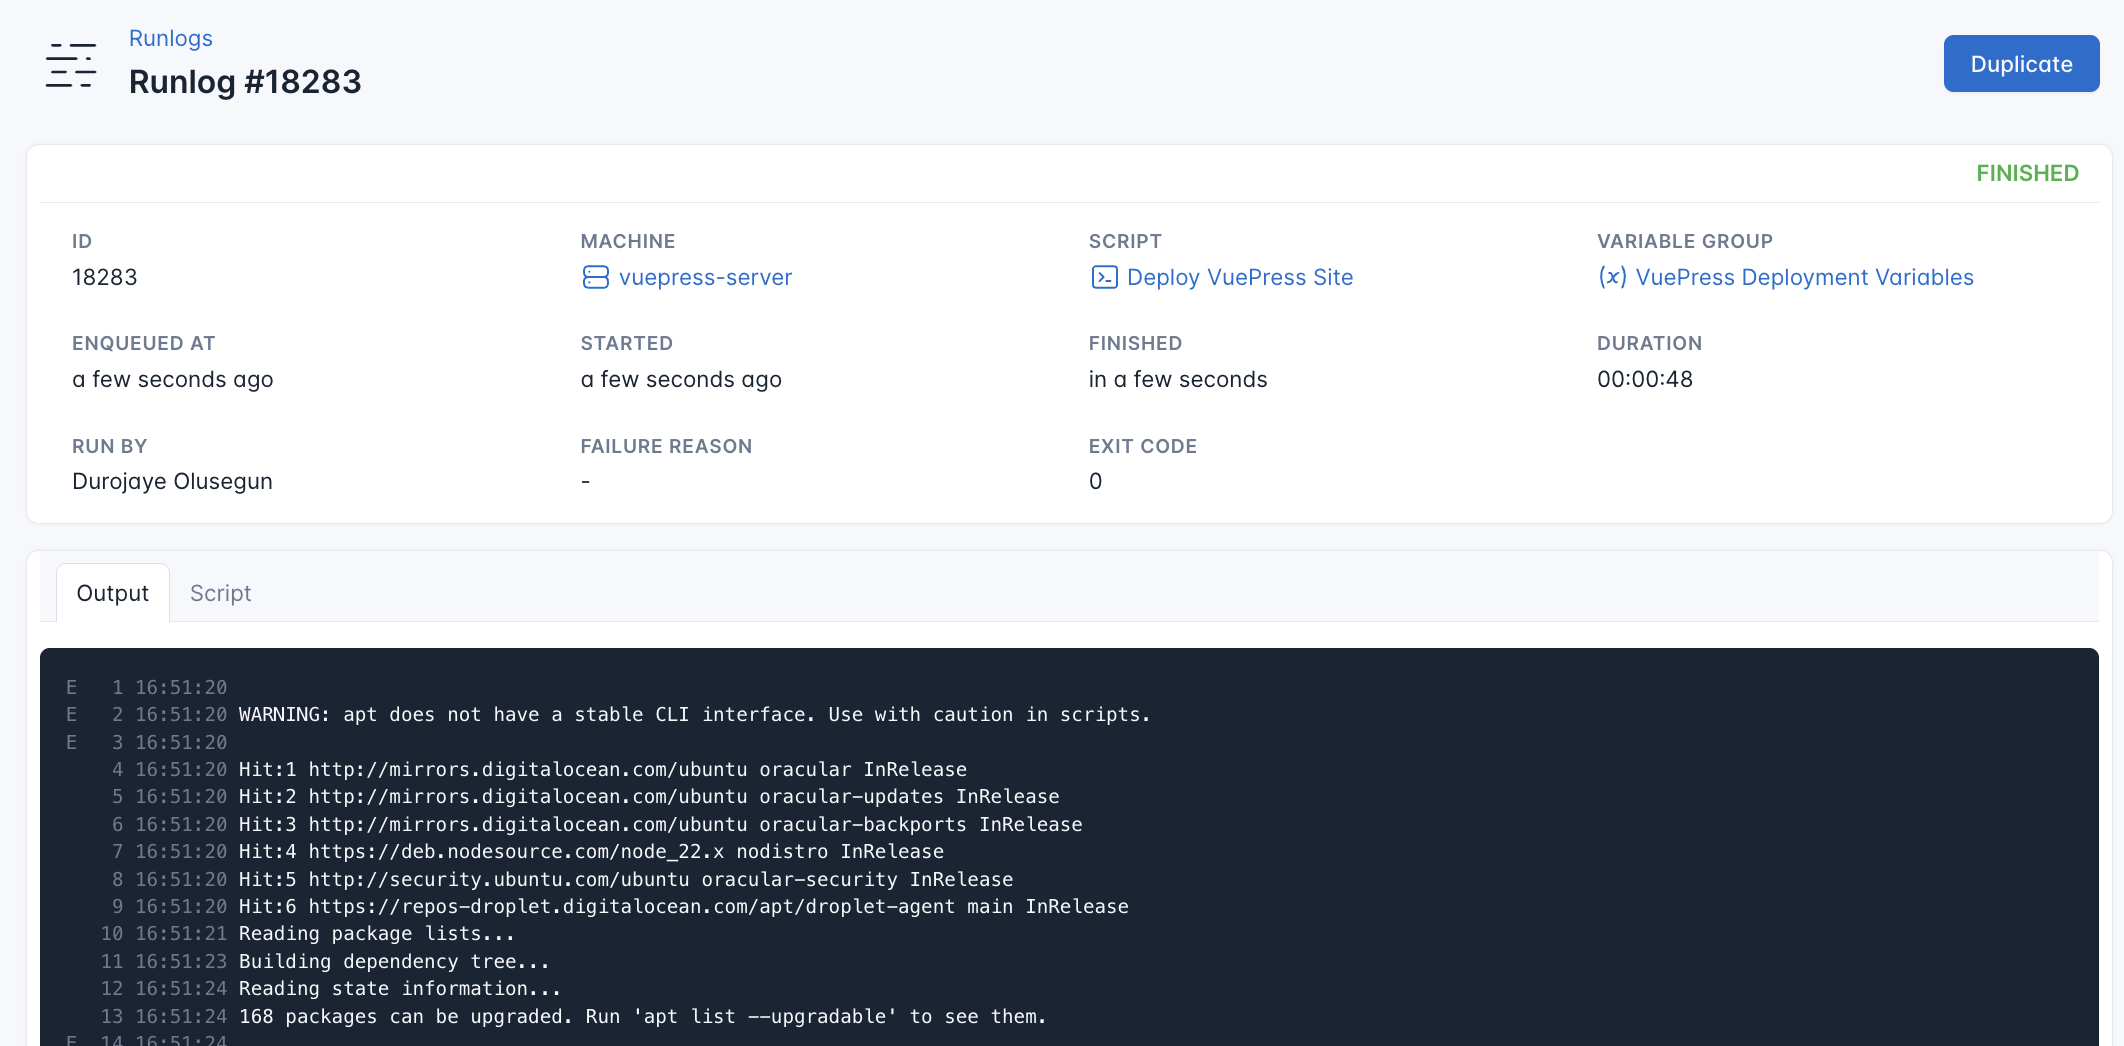Select the Output tab
The image size is (2124, 1046).
point(112,592)
